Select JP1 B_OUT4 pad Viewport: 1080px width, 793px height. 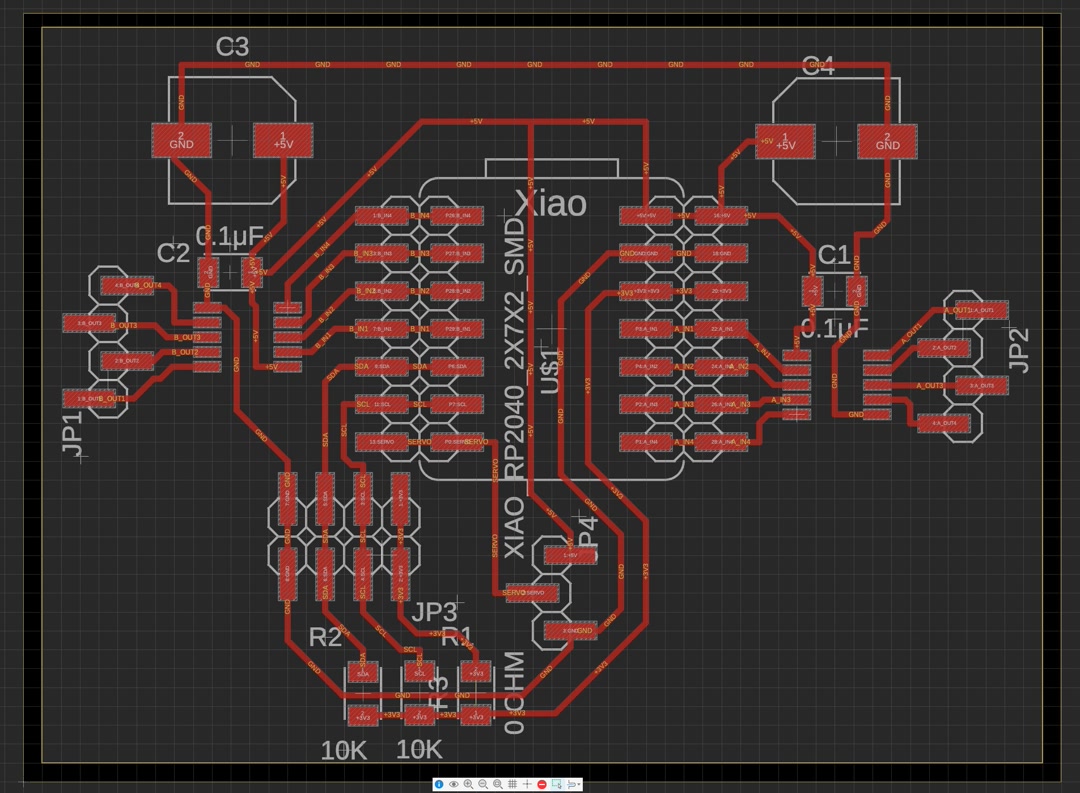tap(127, 285)
